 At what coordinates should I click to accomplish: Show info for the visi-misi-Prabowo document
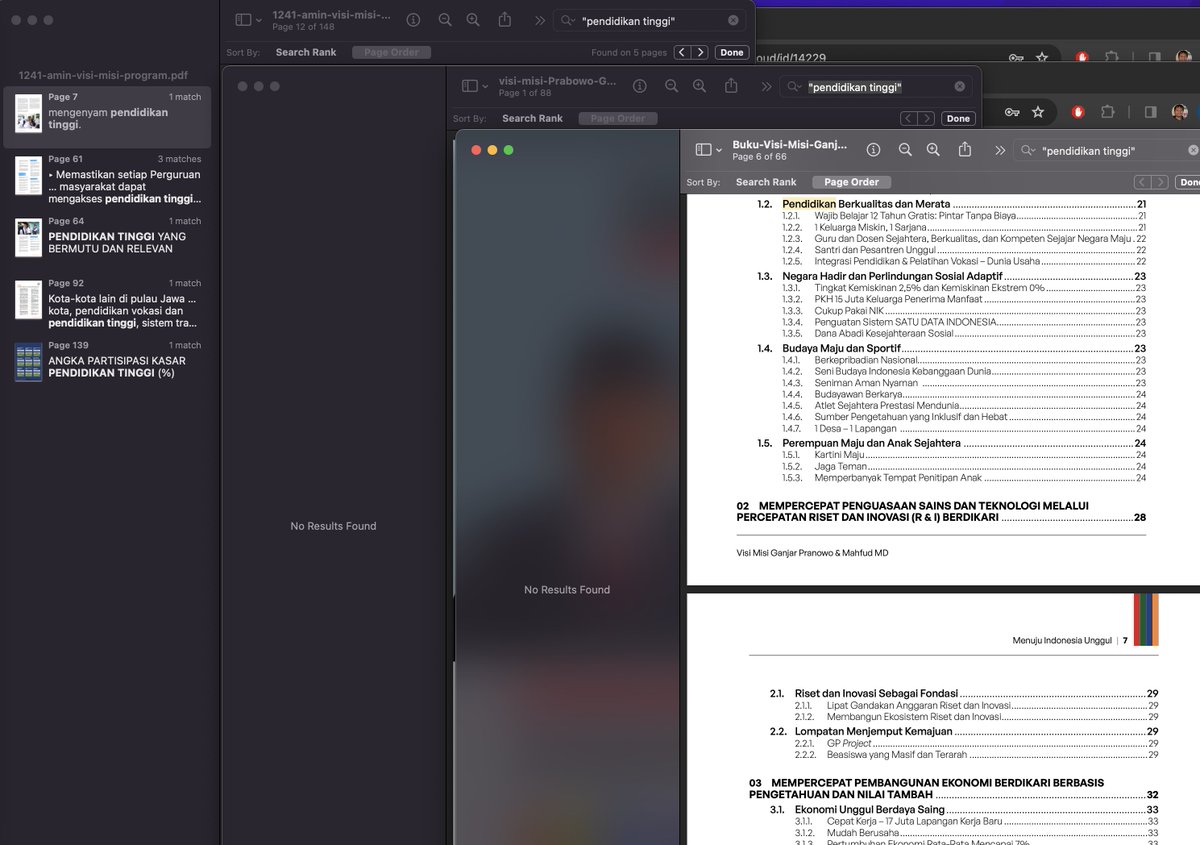coord(640,86)
